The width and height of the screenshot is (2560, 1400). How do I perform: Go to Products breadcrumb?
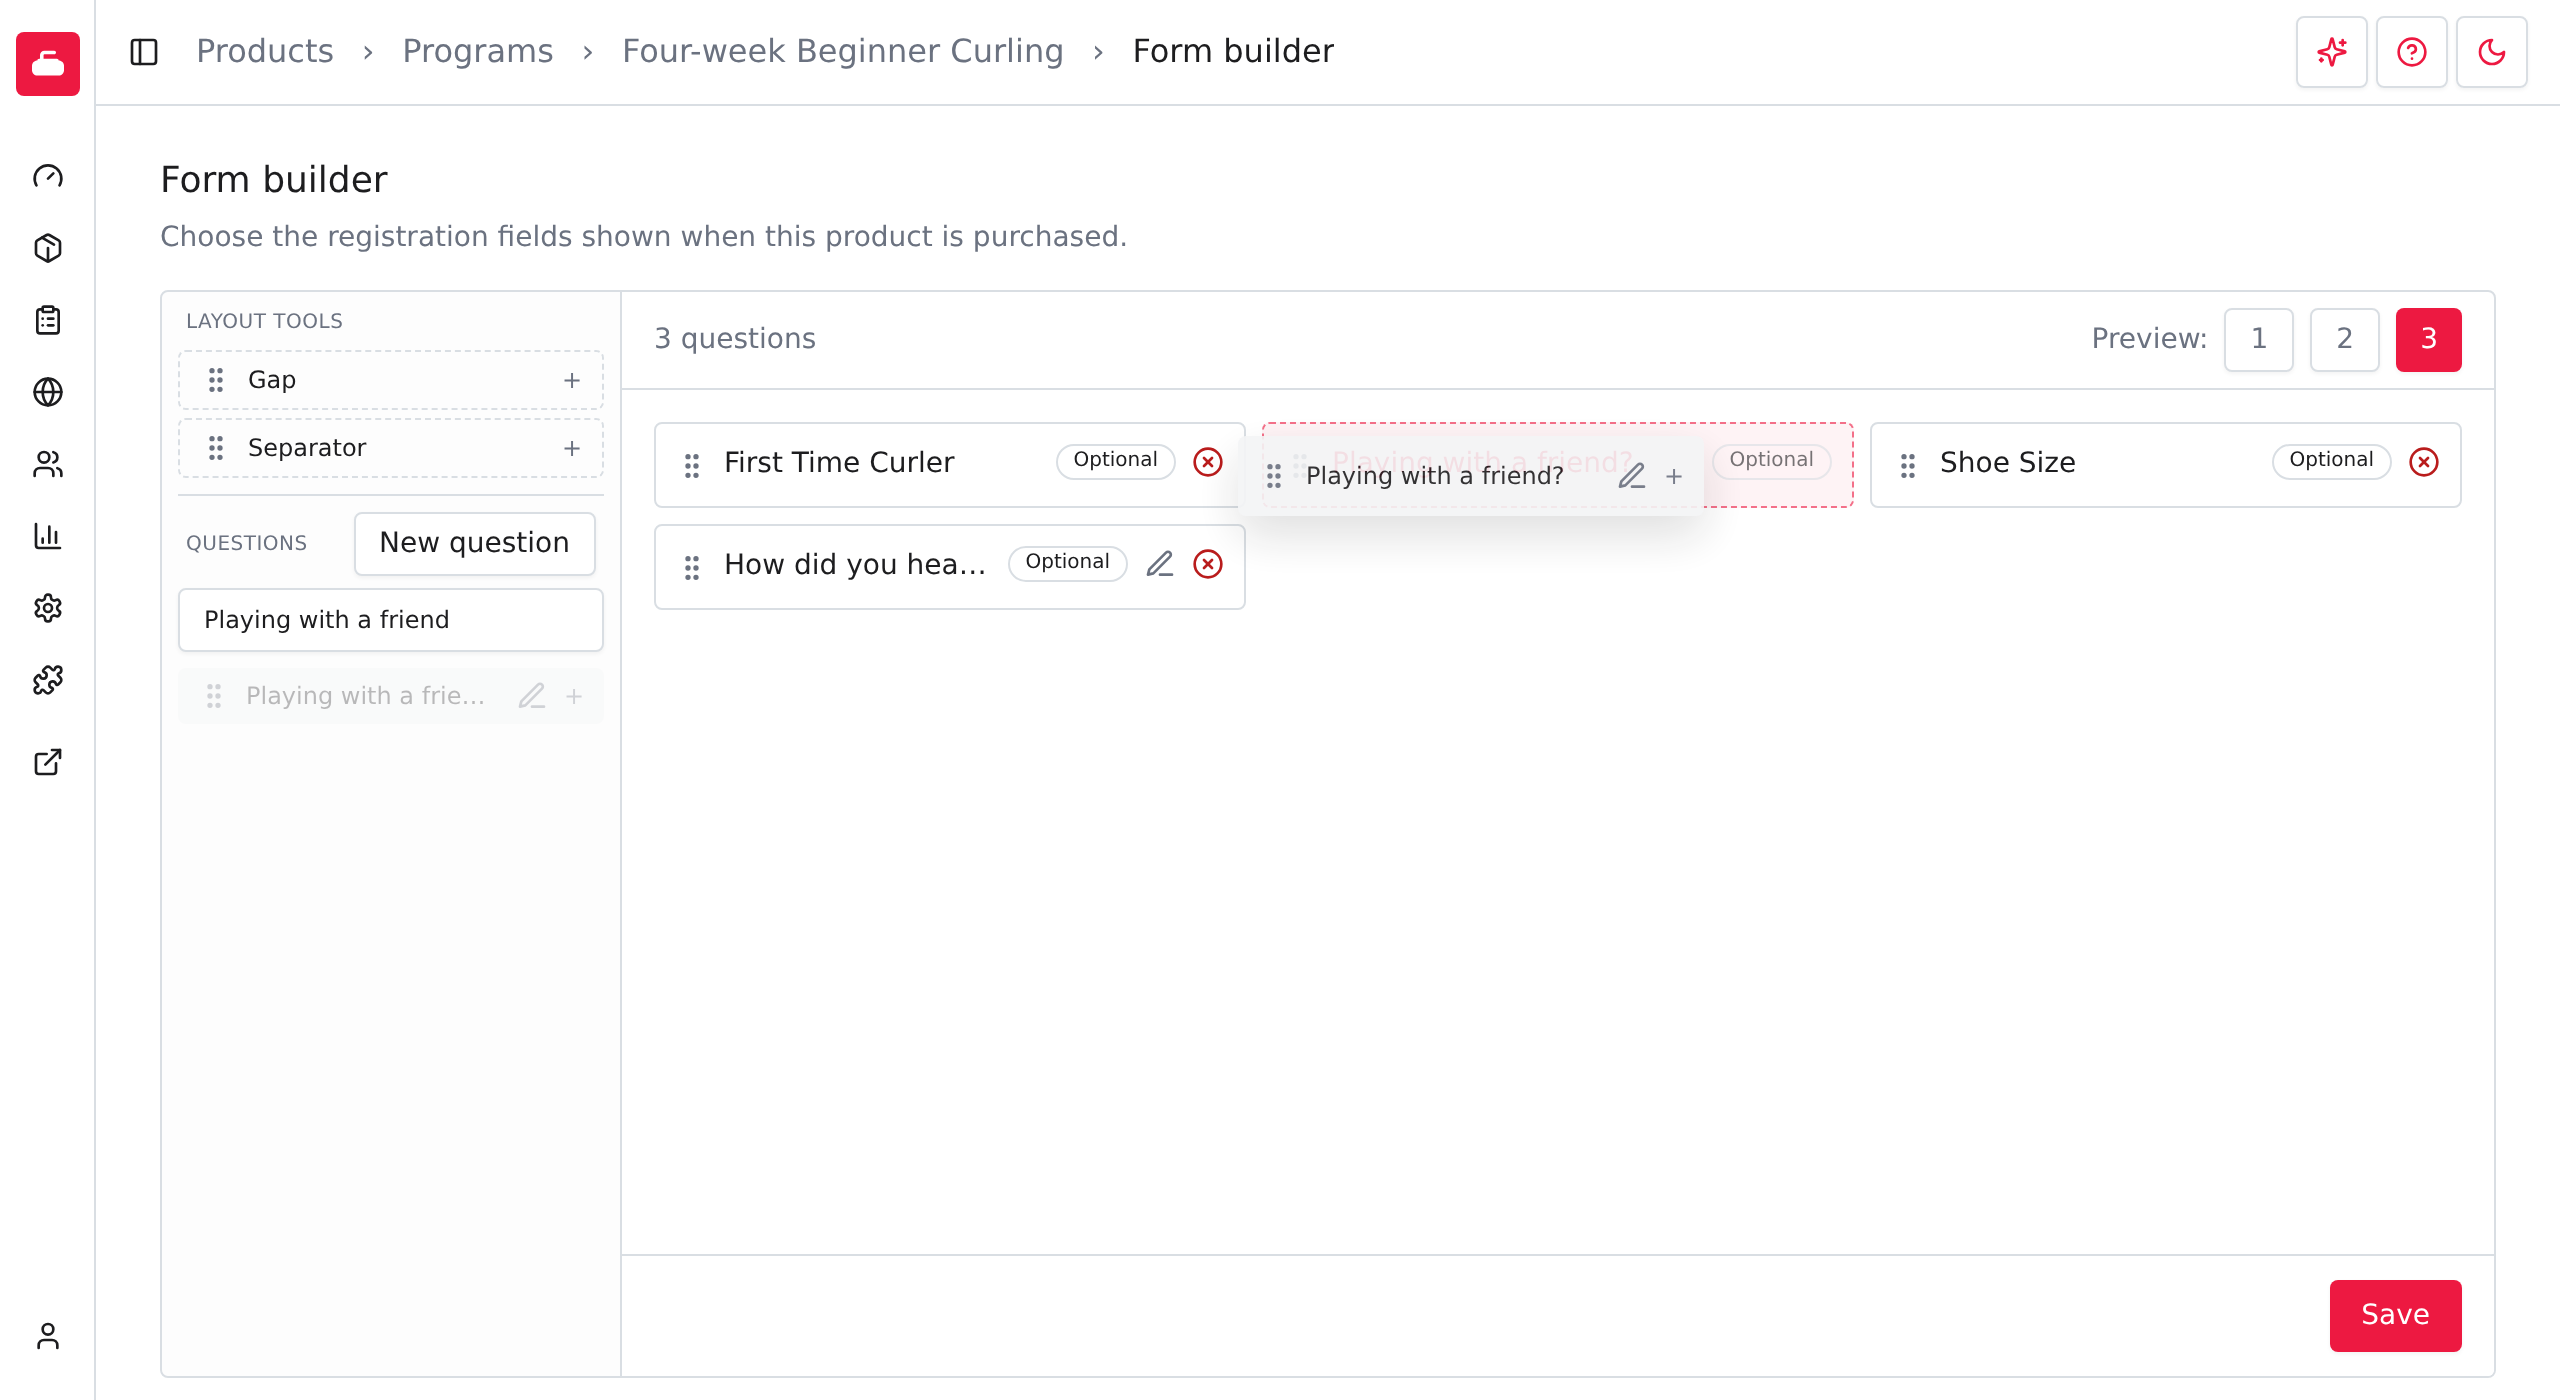coord(265,51)
